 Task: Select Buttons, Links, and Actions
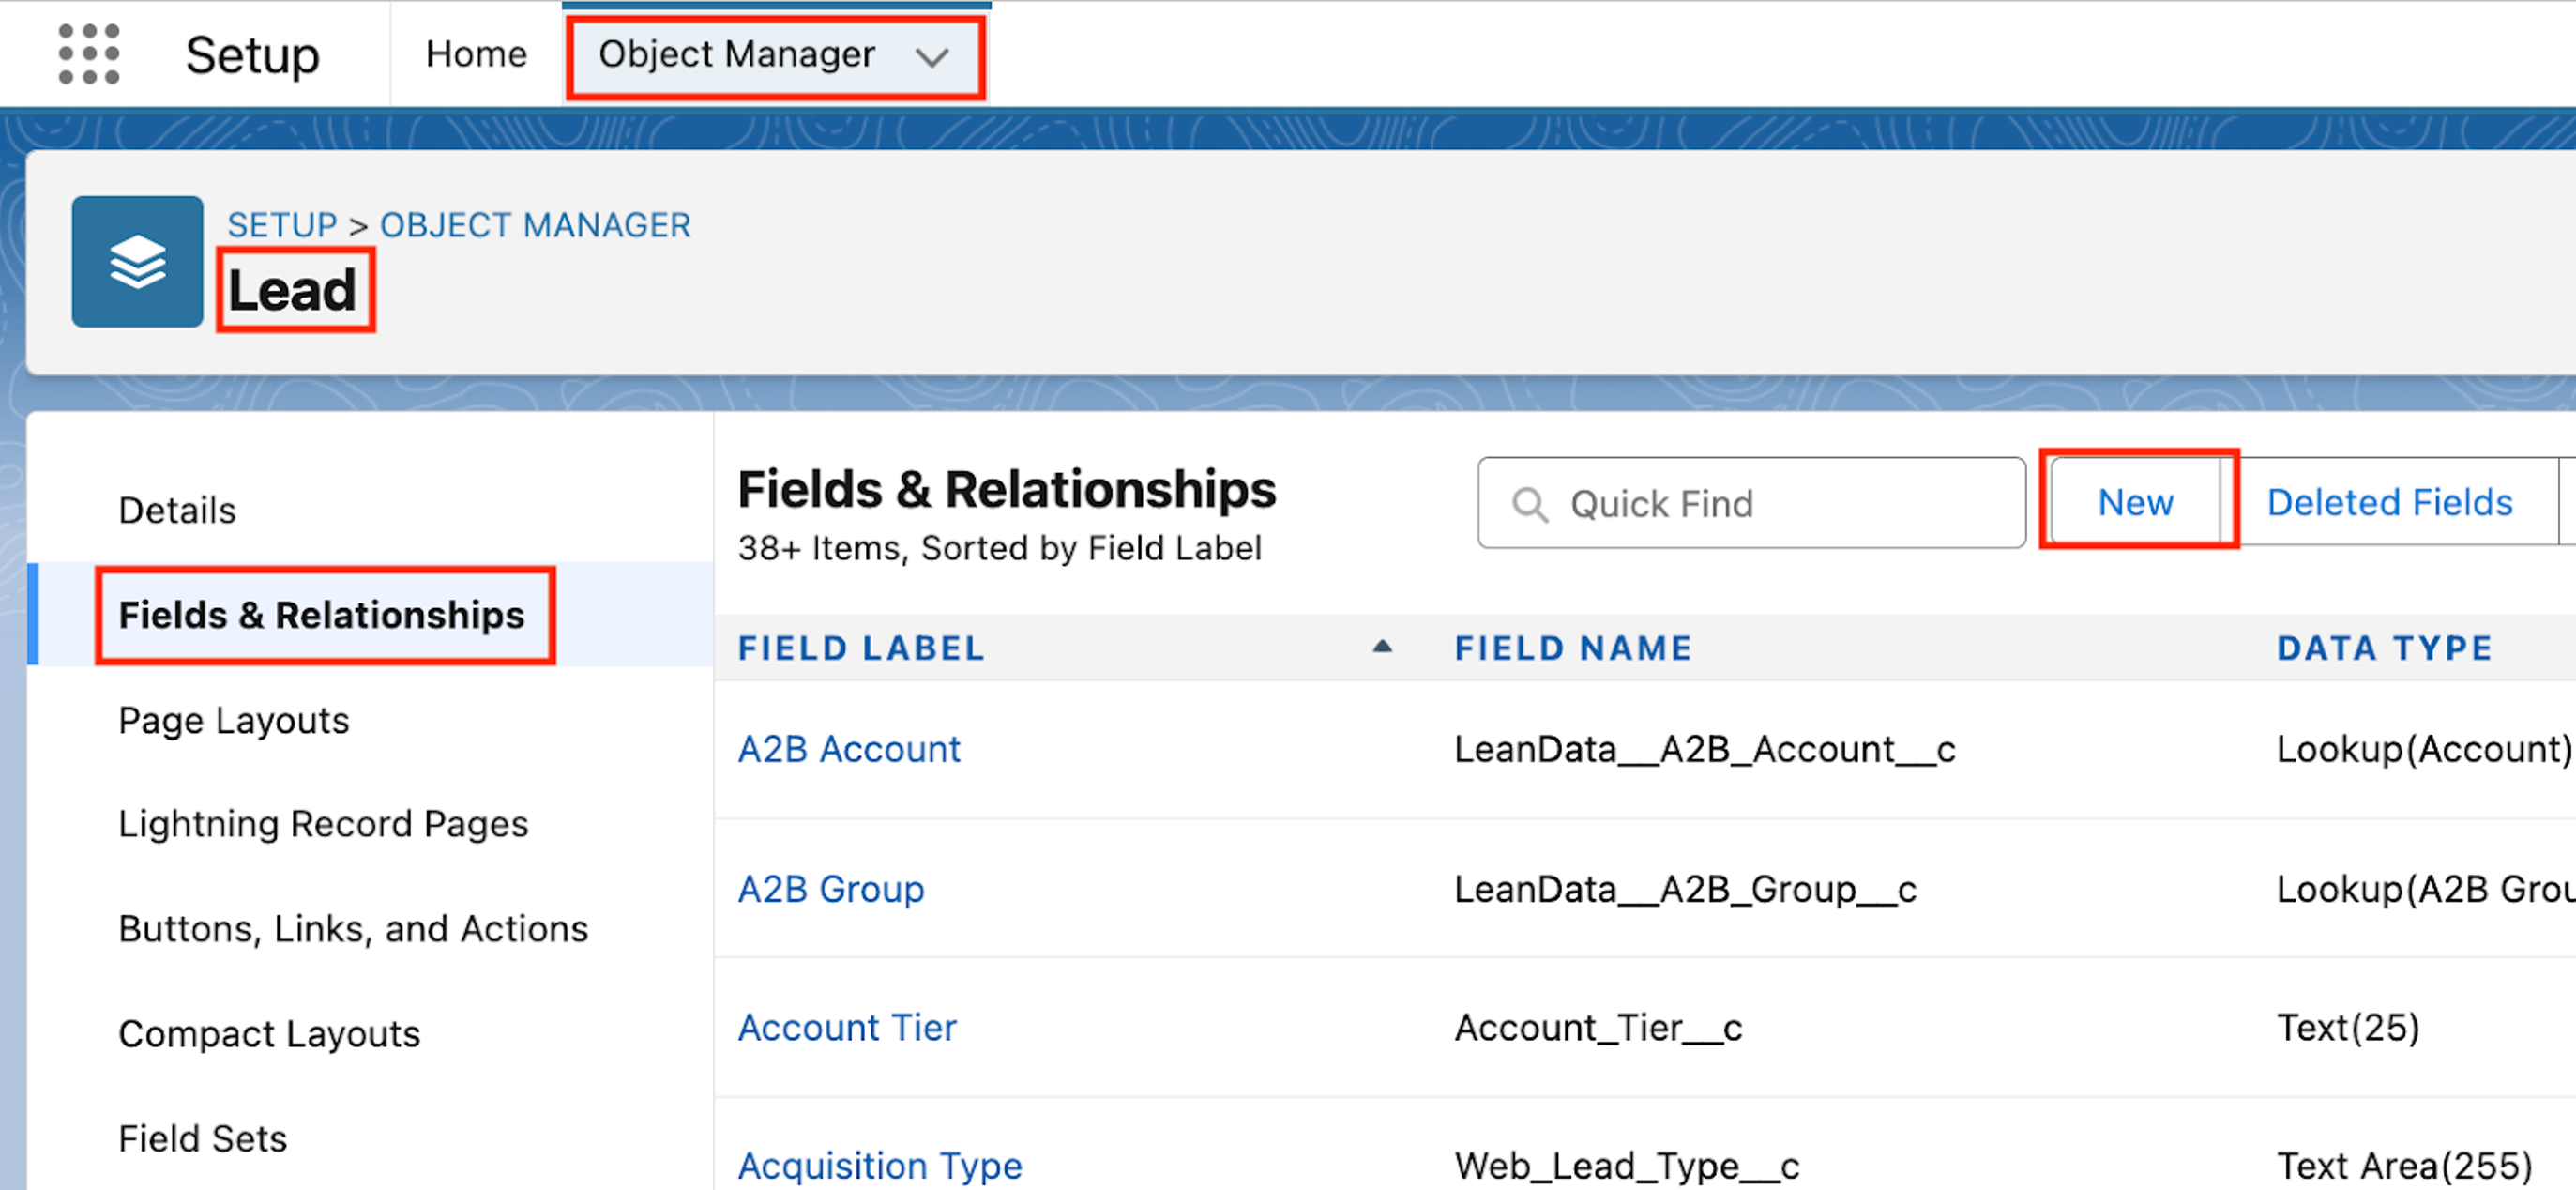click(x=353, y=929)
